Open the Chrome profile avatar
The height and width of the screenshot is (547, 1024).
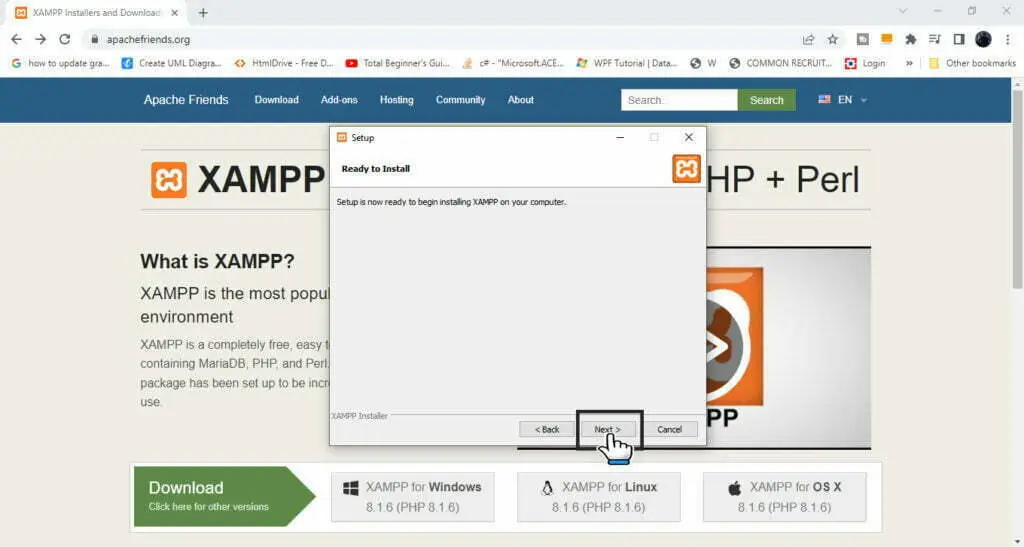point(983,39)
